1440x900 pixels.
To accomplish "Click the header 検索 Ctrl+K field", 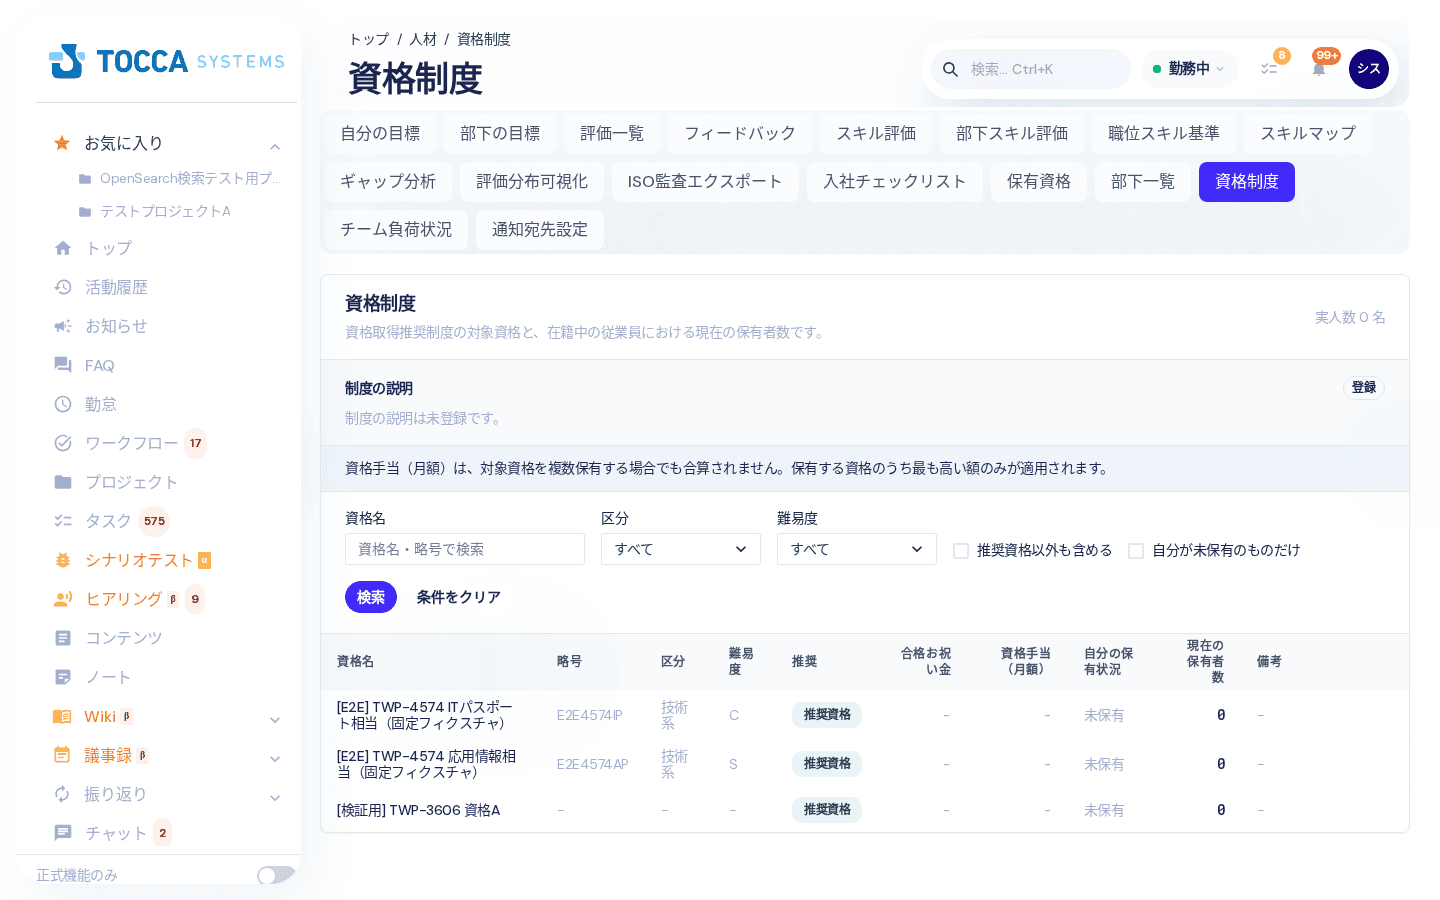I will click(x=1031, y=69).
